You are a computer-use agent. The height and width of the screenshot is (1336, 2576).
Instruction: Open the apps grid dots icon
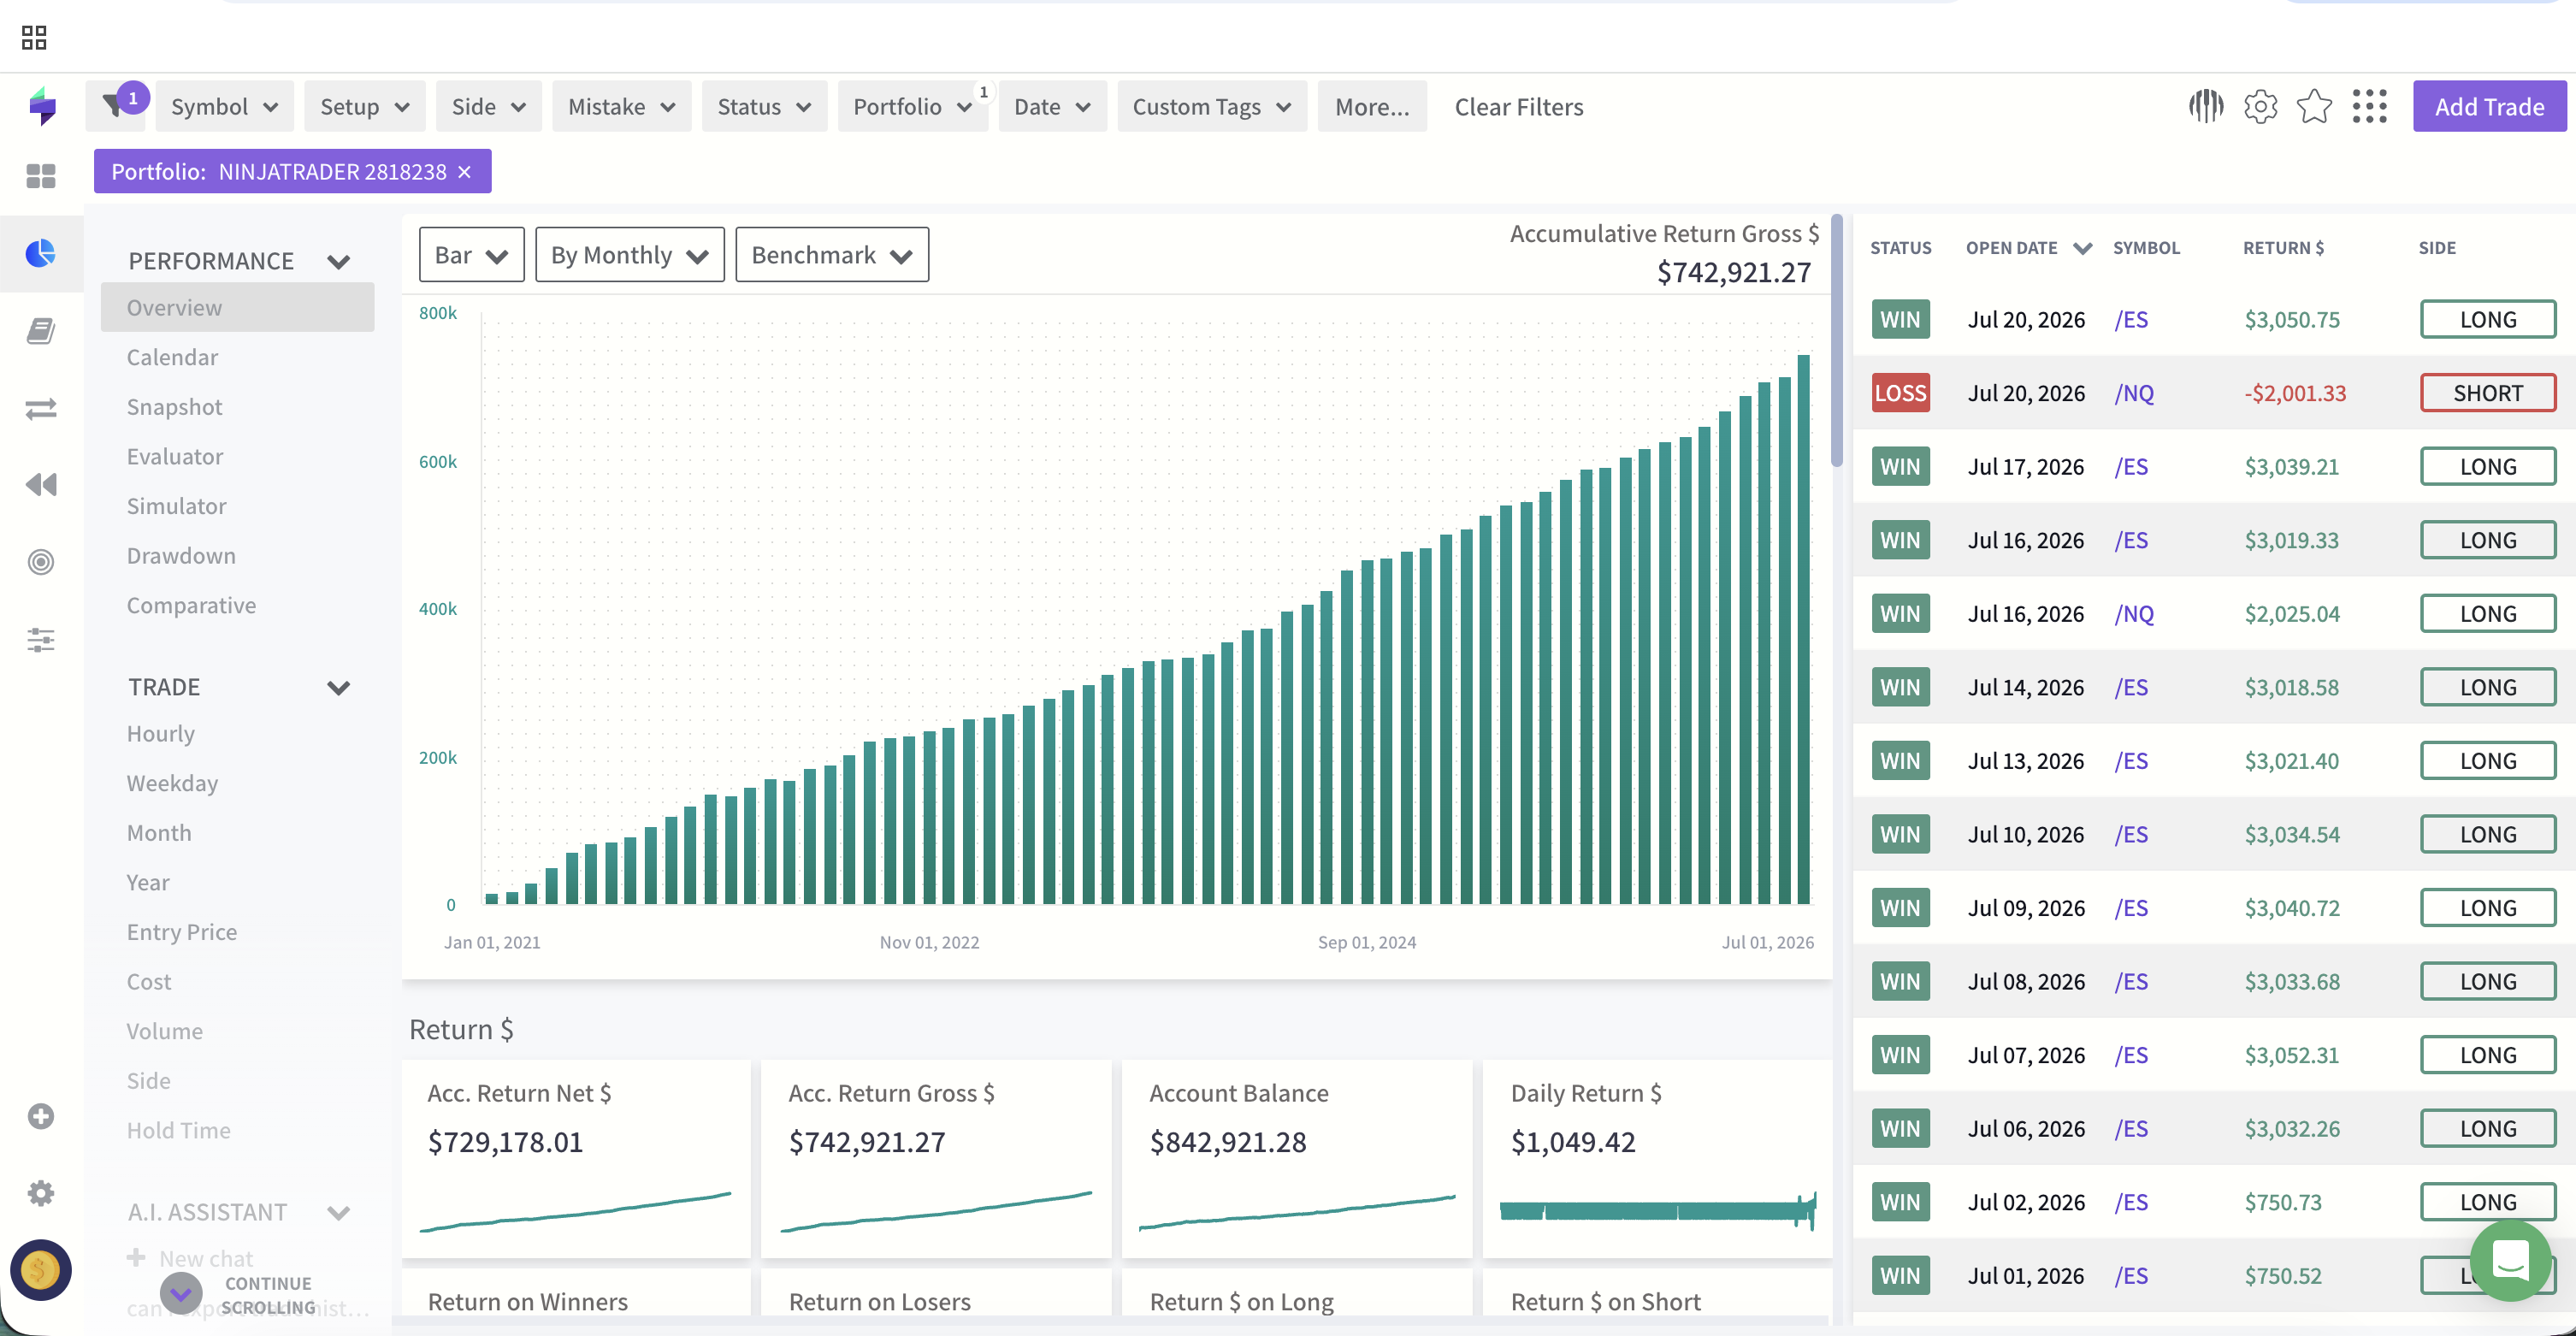(x=2369, y=106)
